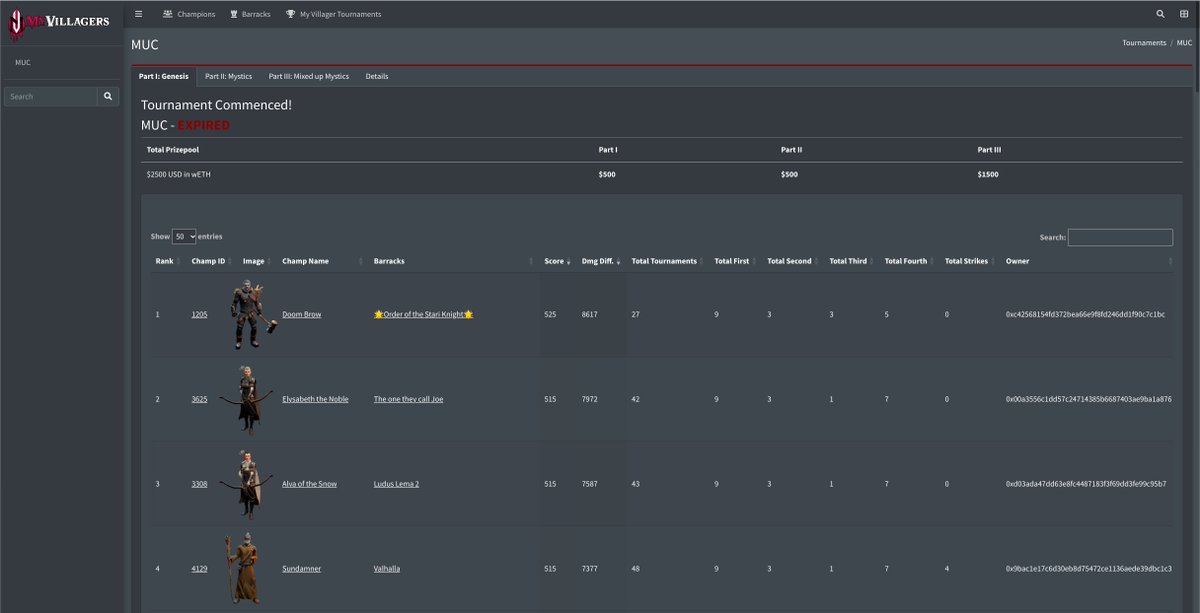Viewport: 1200px width, 613px height.
Task: Open the Details tab
Action: tap(377, 76)
